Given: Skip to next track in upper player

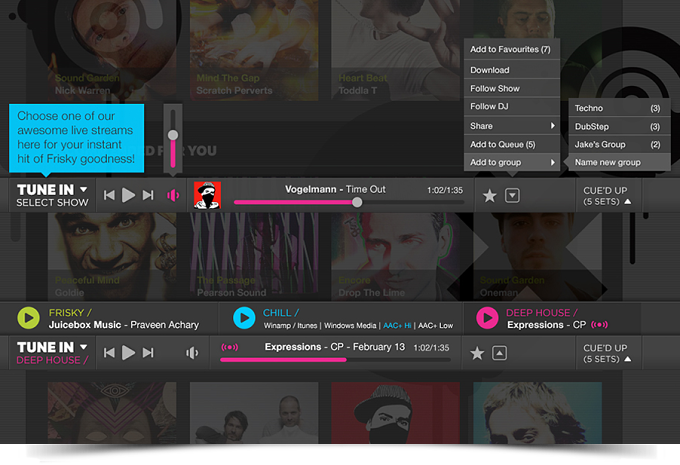Looking at the screenshot, I should coord(148,195).
